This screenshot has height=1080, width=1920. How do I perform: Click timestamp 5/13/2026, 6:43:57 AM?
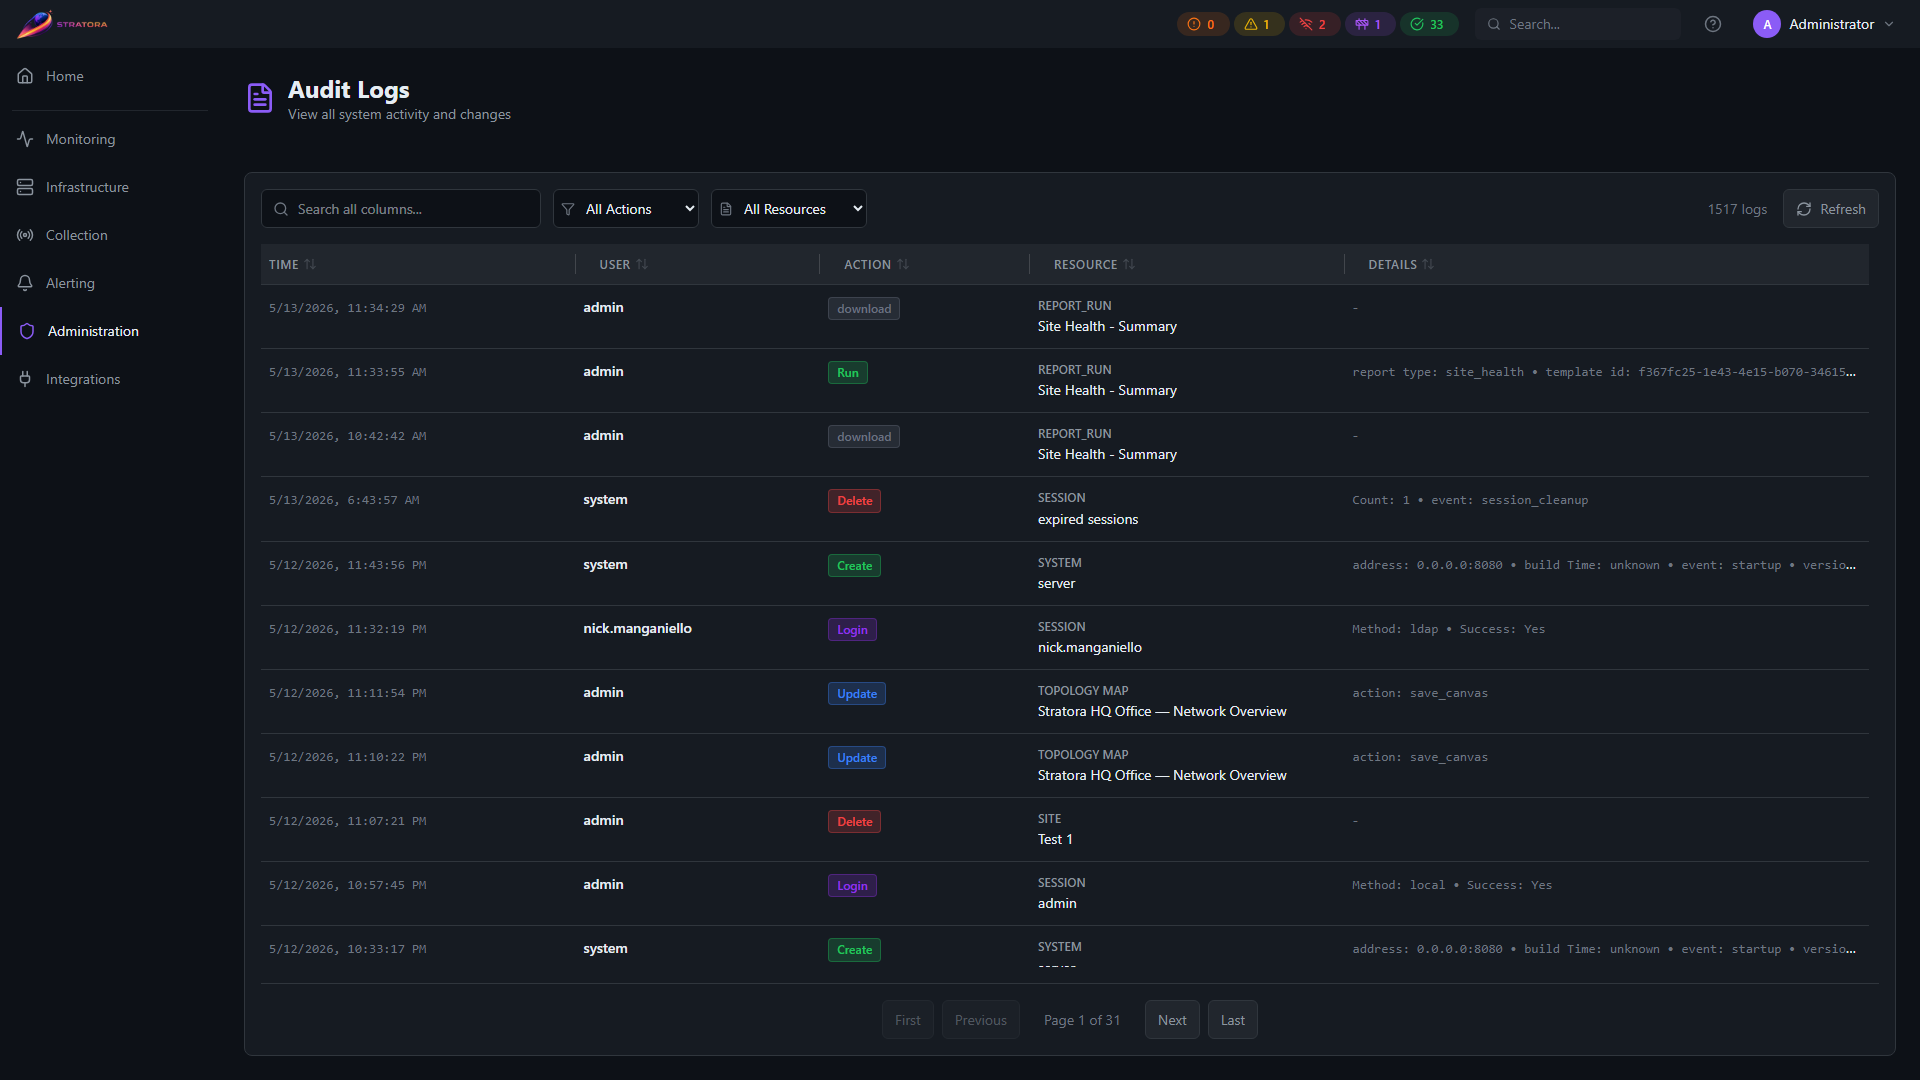pyautogui.click(x=344, y=500)
